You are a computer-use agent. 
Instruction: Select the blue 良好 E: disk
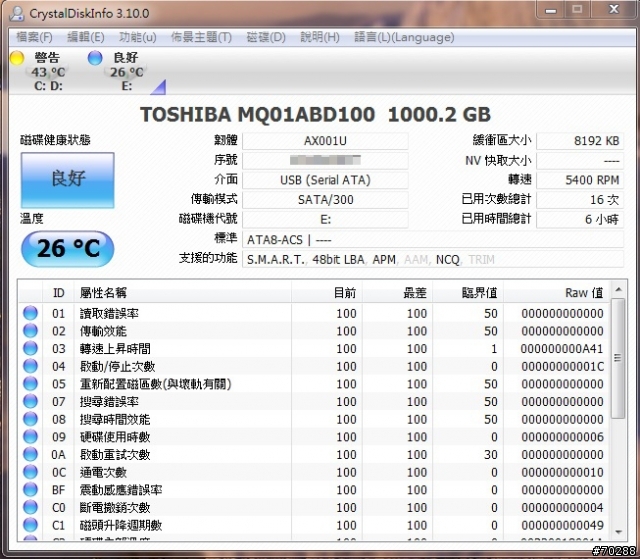(118, 71)
